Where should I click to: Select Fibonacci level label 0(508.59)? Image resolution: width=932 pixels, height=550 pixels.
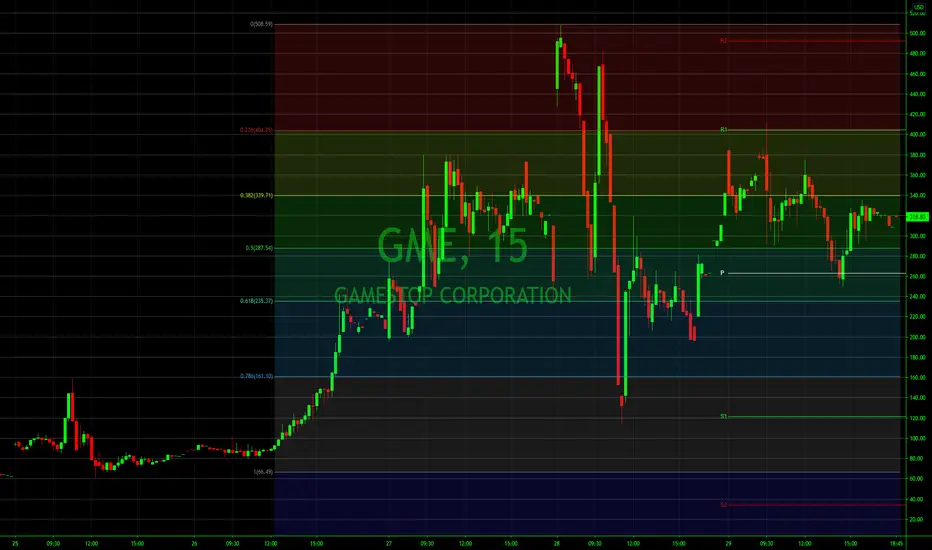(261, 24)
